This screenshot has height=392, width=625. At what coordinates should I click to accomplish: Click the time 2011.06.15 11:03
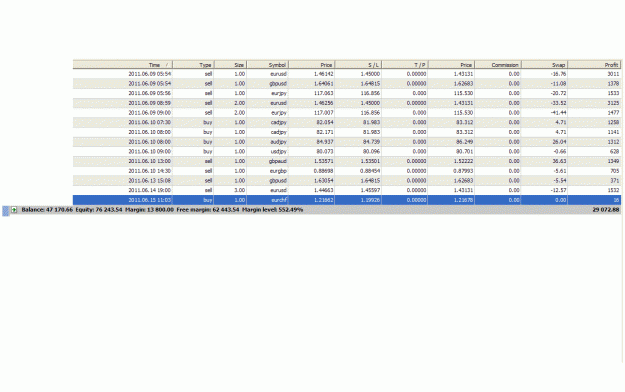[149, 200]
